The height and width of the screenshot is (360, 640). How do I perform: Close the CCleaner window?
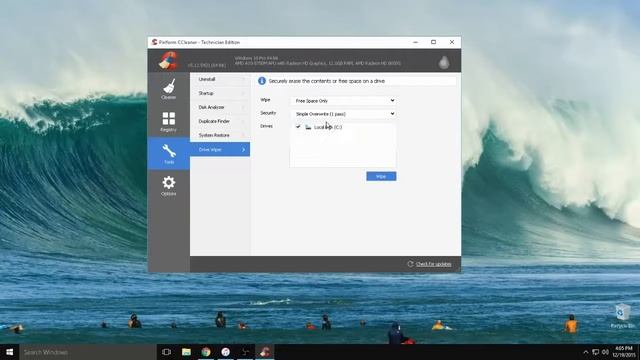coord(452,42)
